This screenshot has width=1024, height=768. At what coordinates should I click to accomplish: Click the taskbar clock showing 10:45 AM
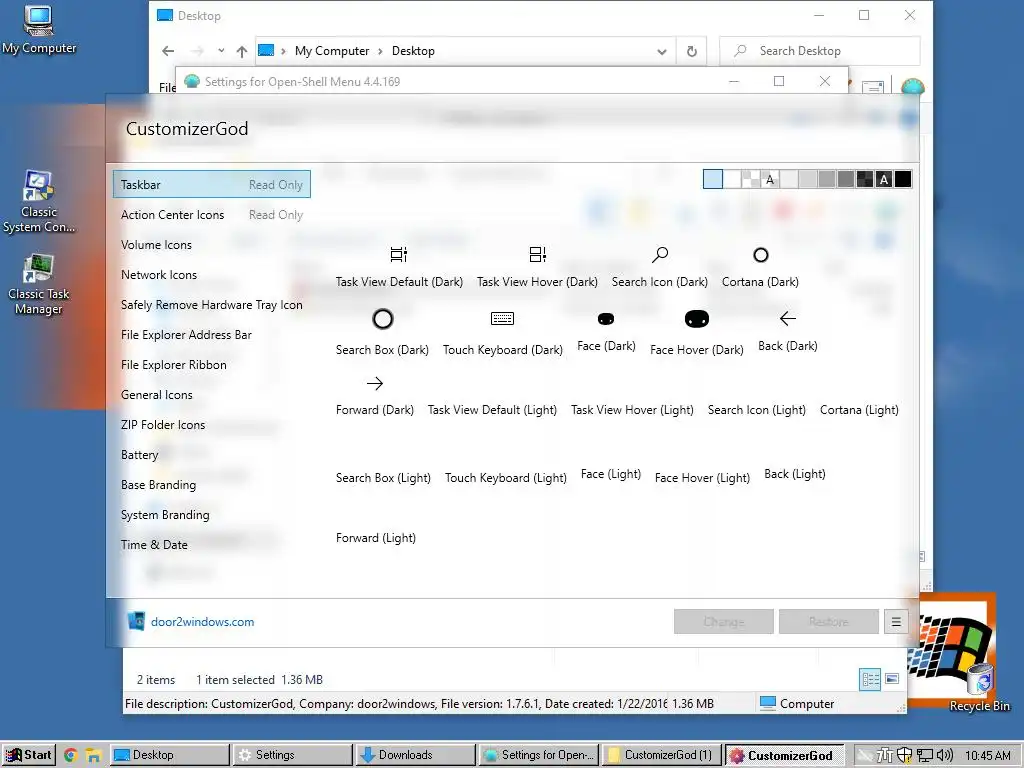(x=987, y=755)
